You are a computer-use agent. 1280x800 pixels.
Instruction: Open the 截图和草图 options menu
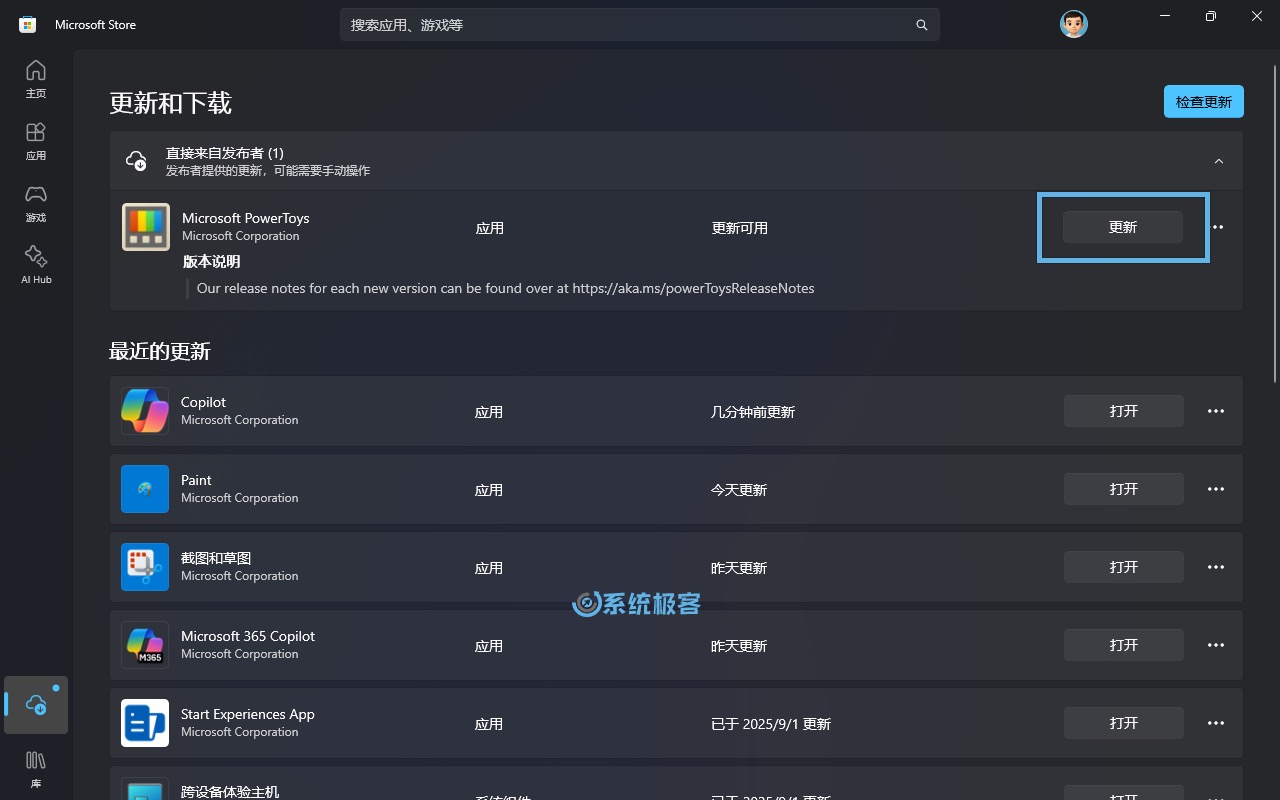pyautogui.click(x=1216, y=567)
